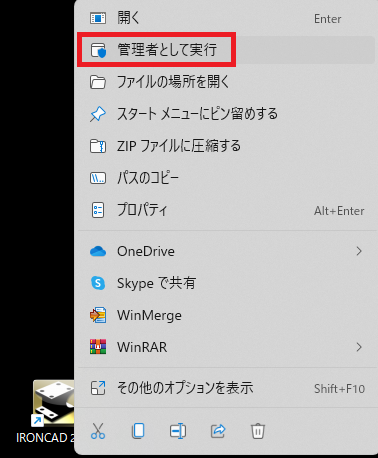Screen dimensions: 378x458
Task: Open file location via ファイルの場所を開く
Action: click(x=227, y=82)
